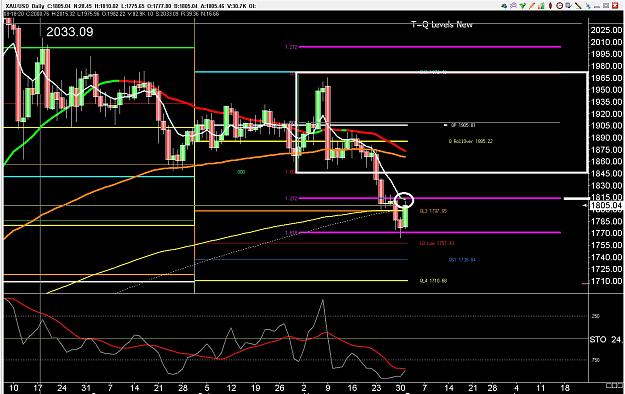
Task: Click the circled minus zoom-out icon
Action: click(560, 6)
